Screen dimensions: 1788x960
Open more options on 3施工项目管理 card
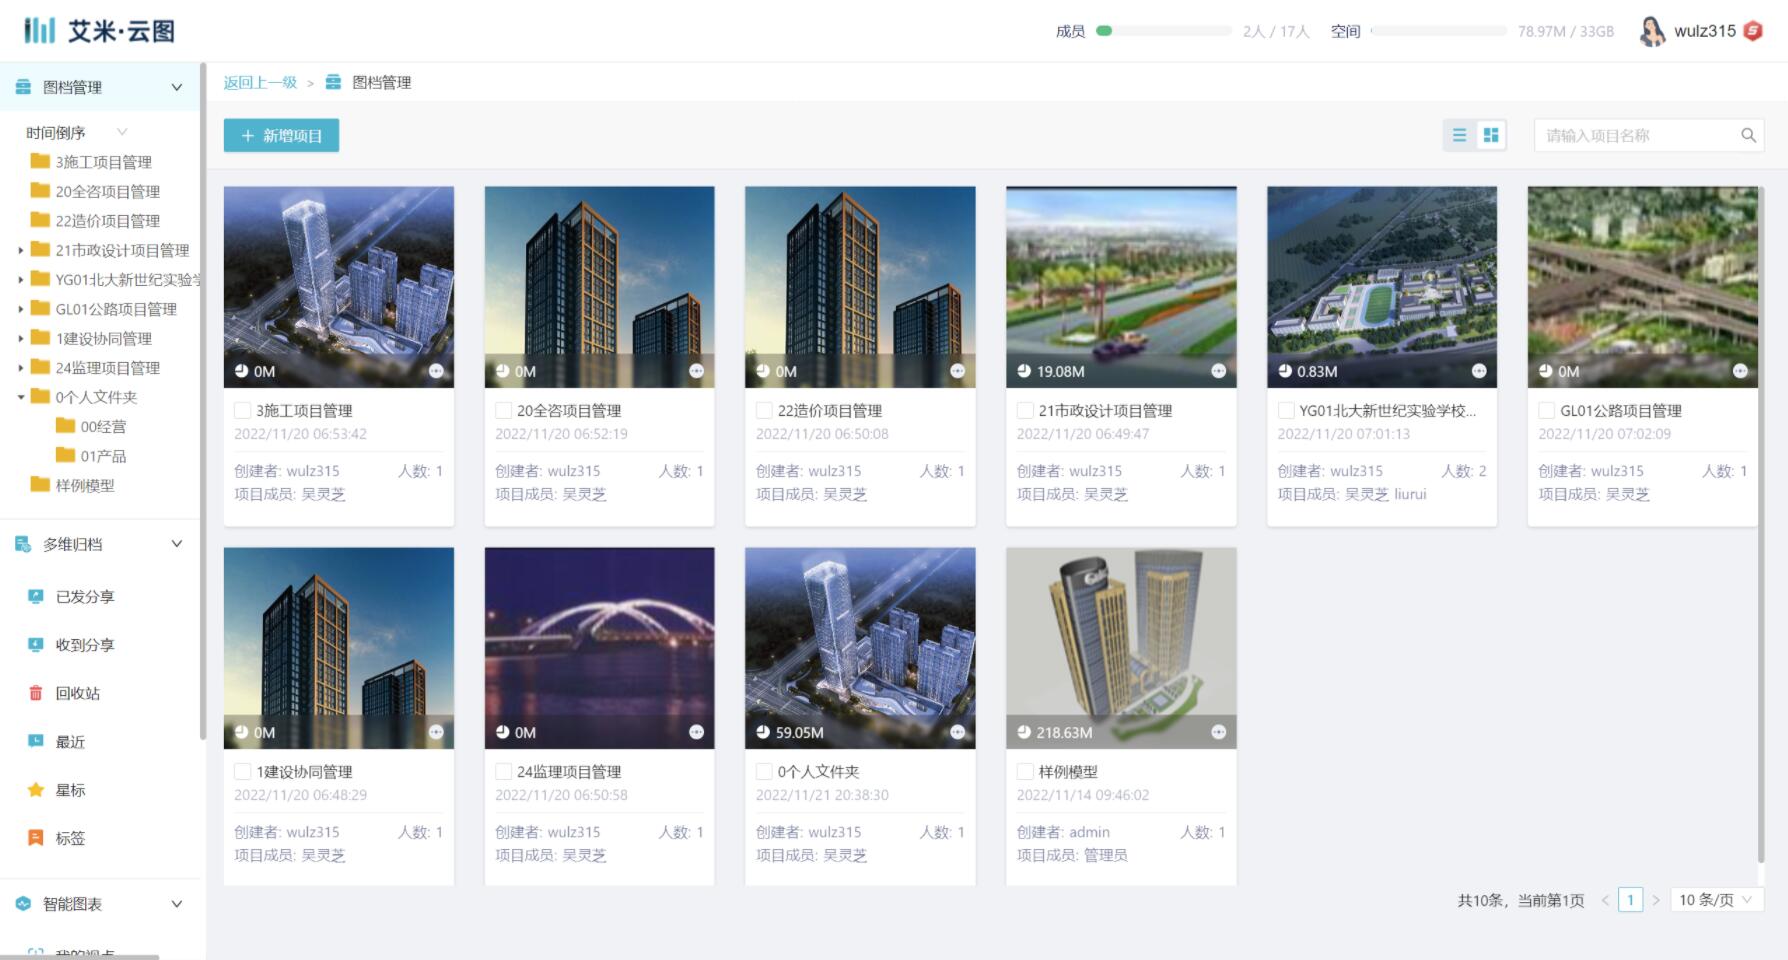(436, 371)
